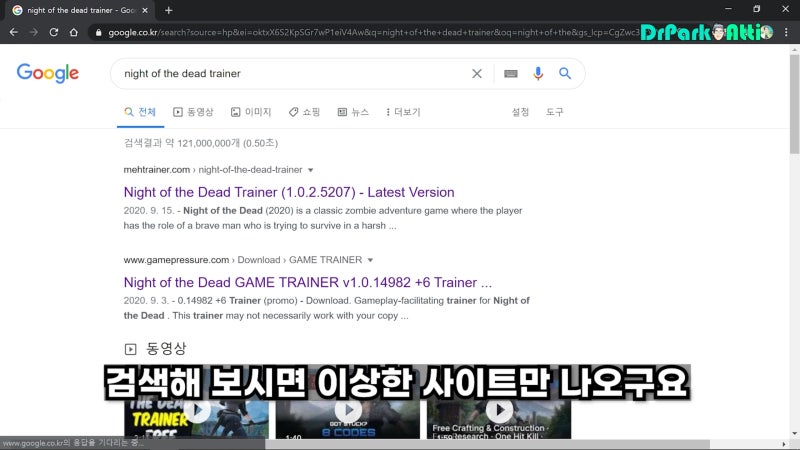Start voice search with the microphone icon

[x=538, y=73]
